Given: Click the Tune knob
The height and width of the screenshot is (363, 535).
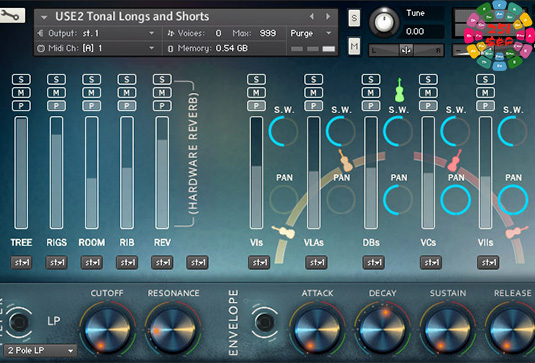Looking at the screenshot, I should pyautogui.click(x=384, y=22).
